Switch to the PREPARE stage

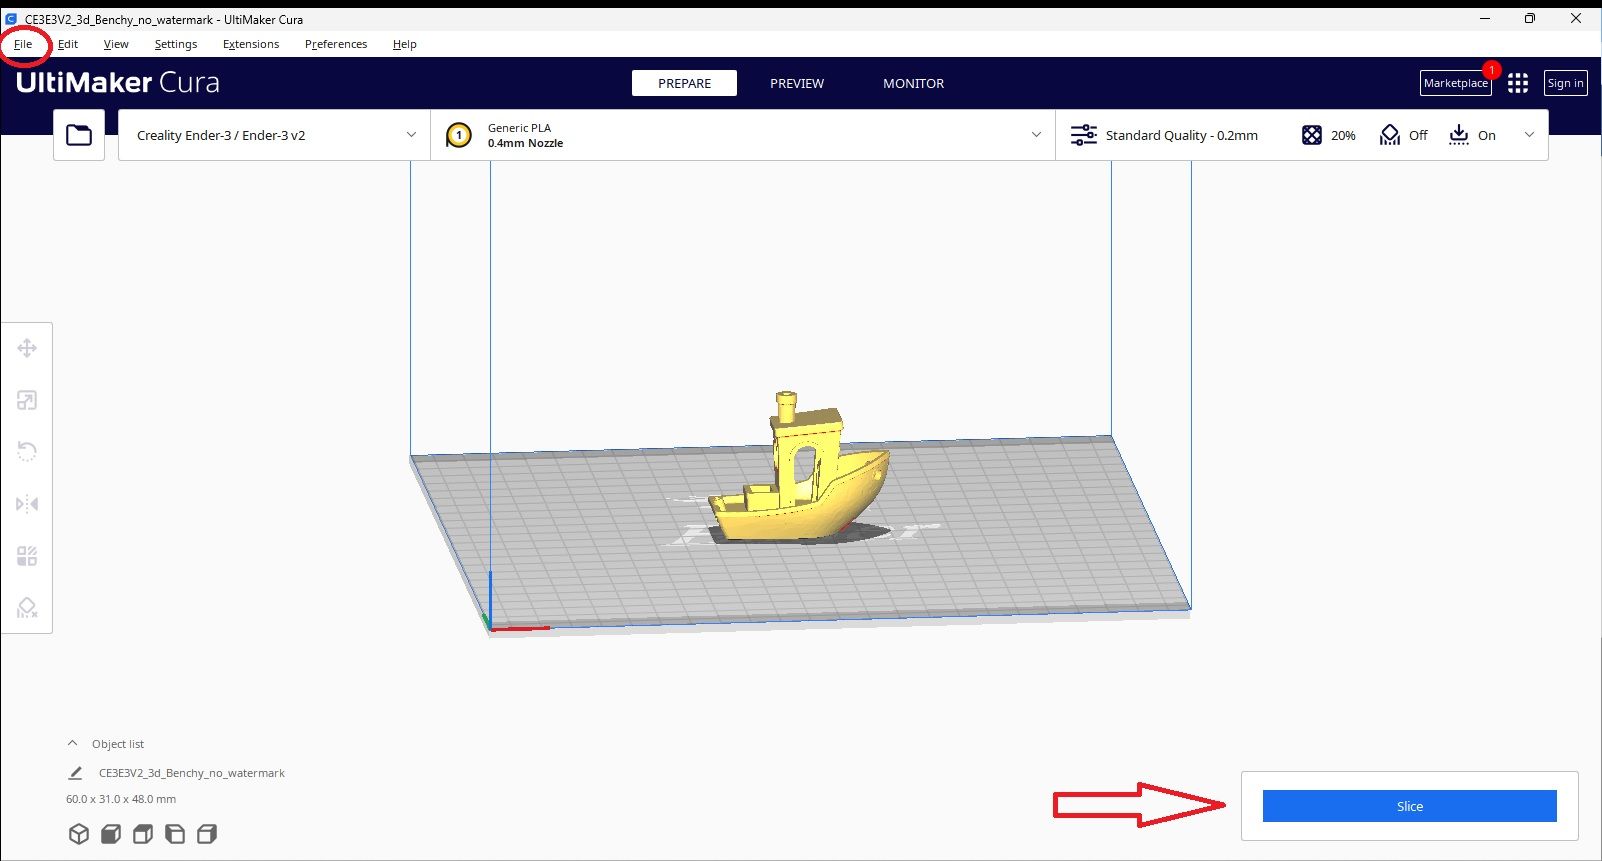(x=684, y=83)
